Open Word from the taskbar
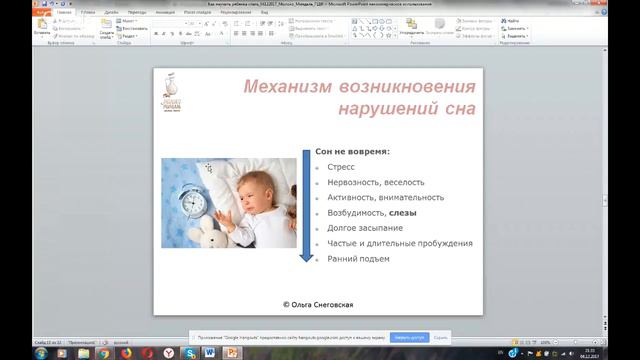The width and height of the screenshot is (640, 360). [210, 353]
